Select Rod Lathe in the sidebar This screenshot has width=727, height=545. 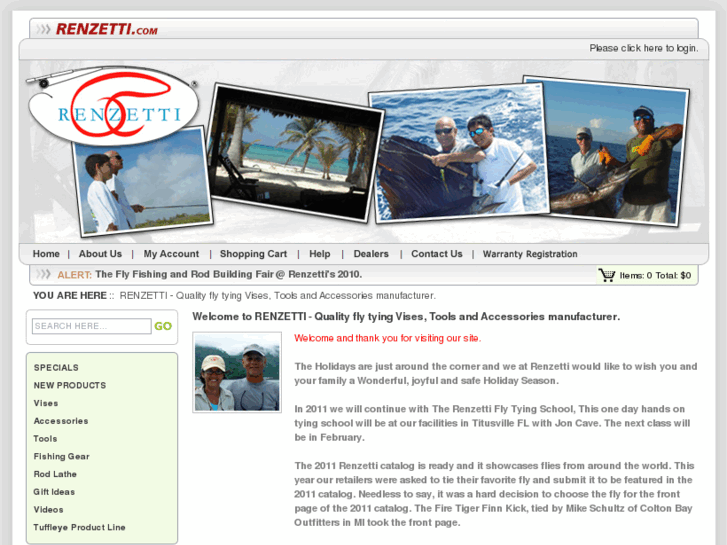tap(55, 474)
